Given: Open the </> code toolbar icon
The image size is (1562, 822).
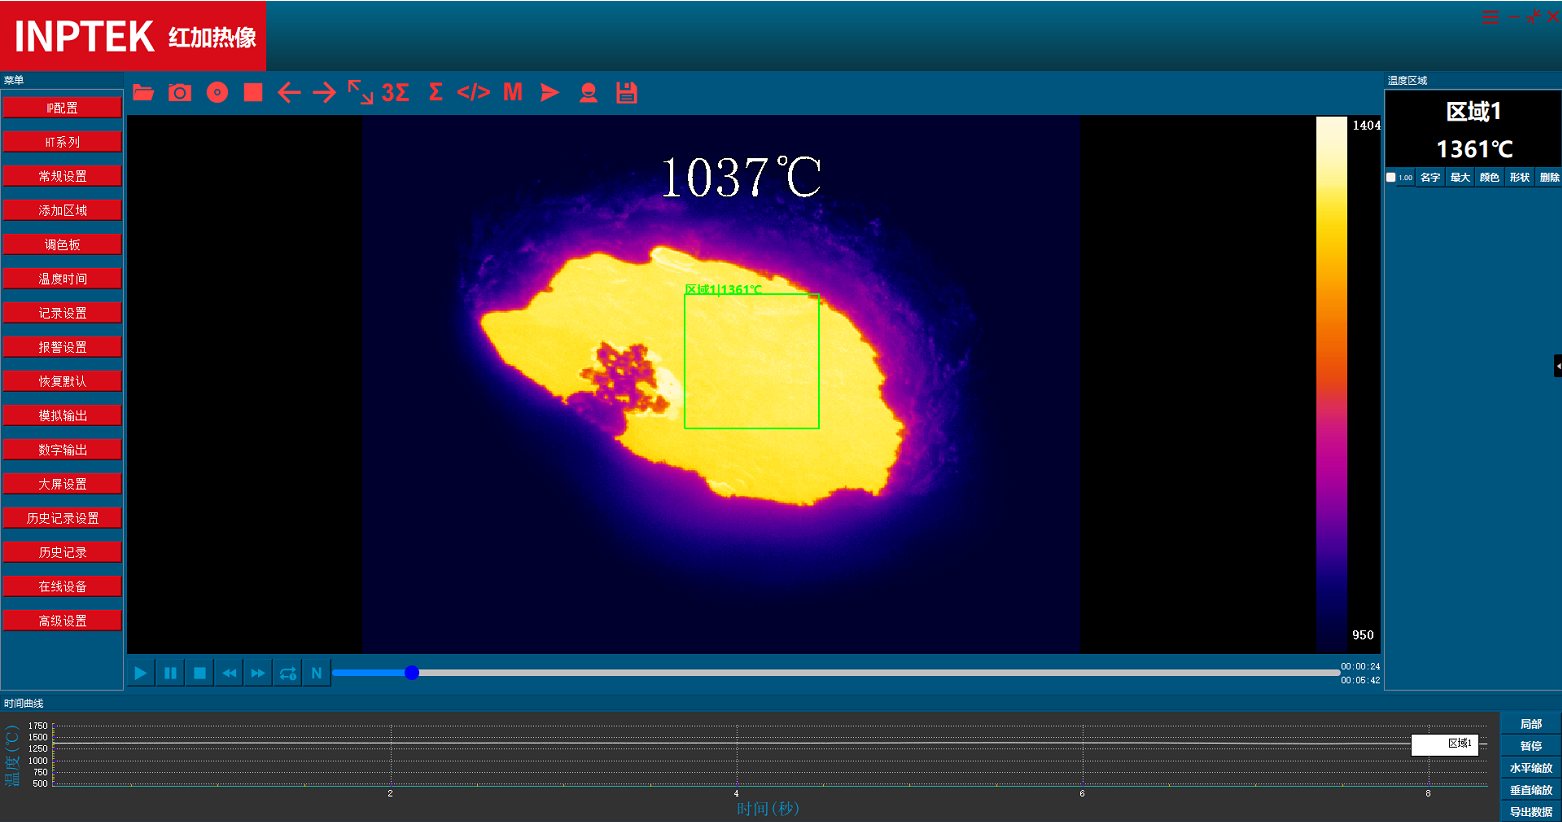Looking at the screenshot, I should point(473,93).
